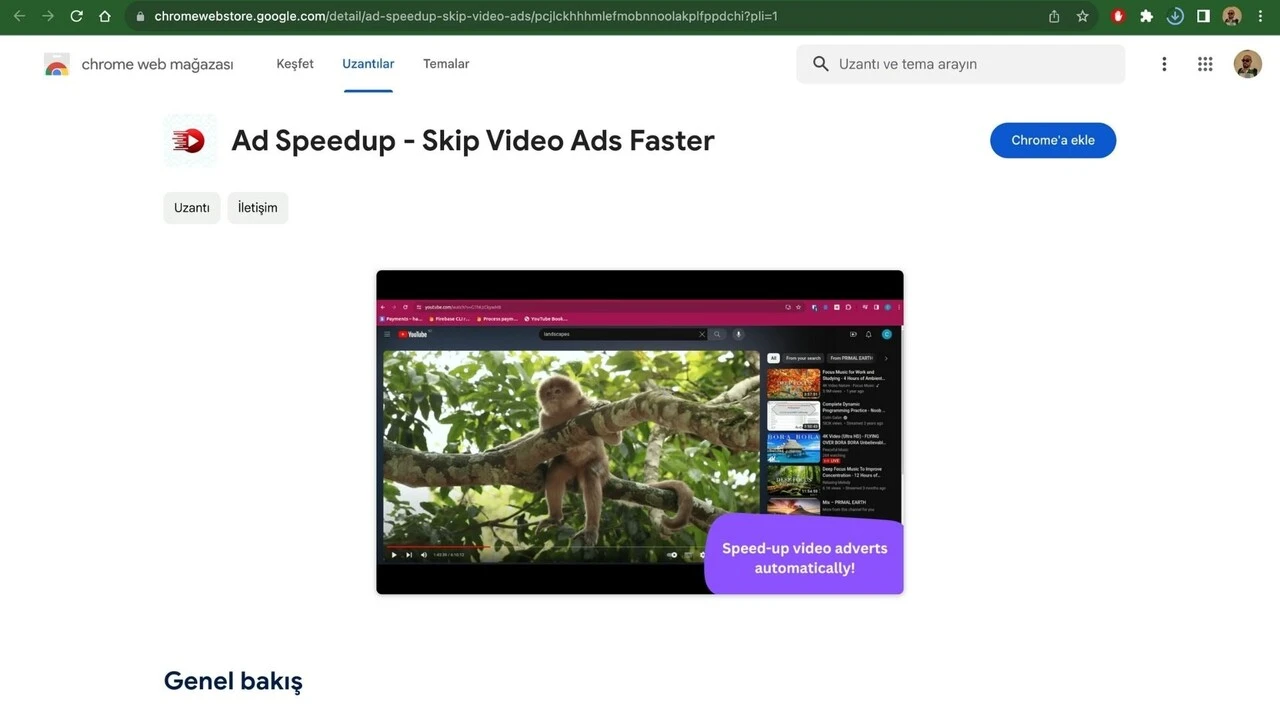Bookmark the page with the star icon
The width and height of the screenshot is (1280, 720).
tap(1082, 16)
